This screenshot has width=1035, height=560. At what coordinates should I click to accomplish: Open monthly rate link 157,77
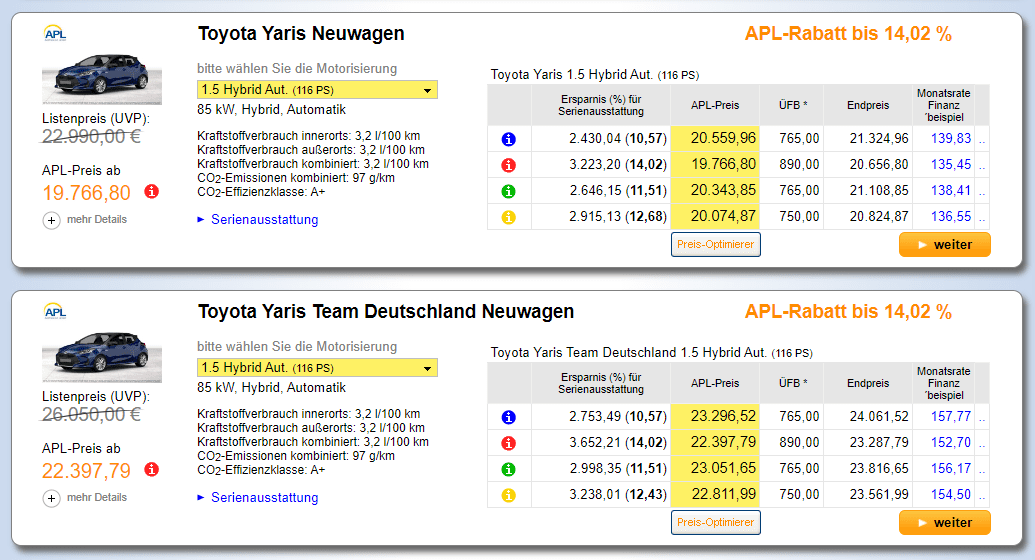click(951, 416)
